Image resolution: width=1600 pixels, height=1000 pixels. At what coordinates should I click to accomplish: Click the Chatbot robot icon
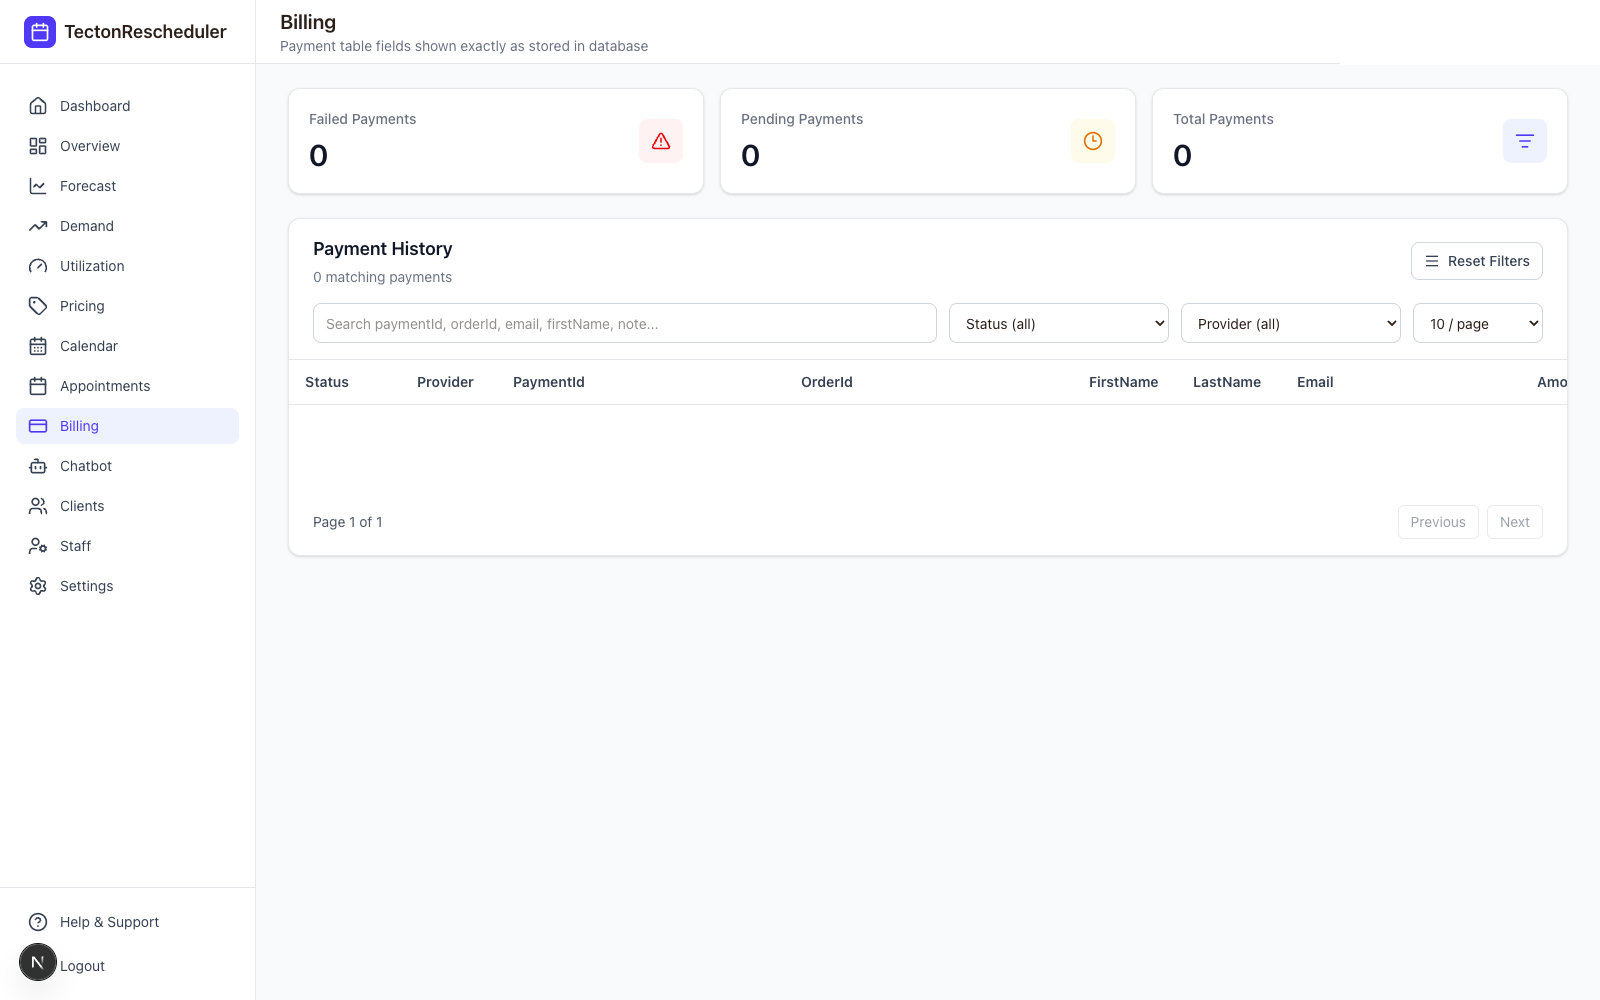click(38, 466)
